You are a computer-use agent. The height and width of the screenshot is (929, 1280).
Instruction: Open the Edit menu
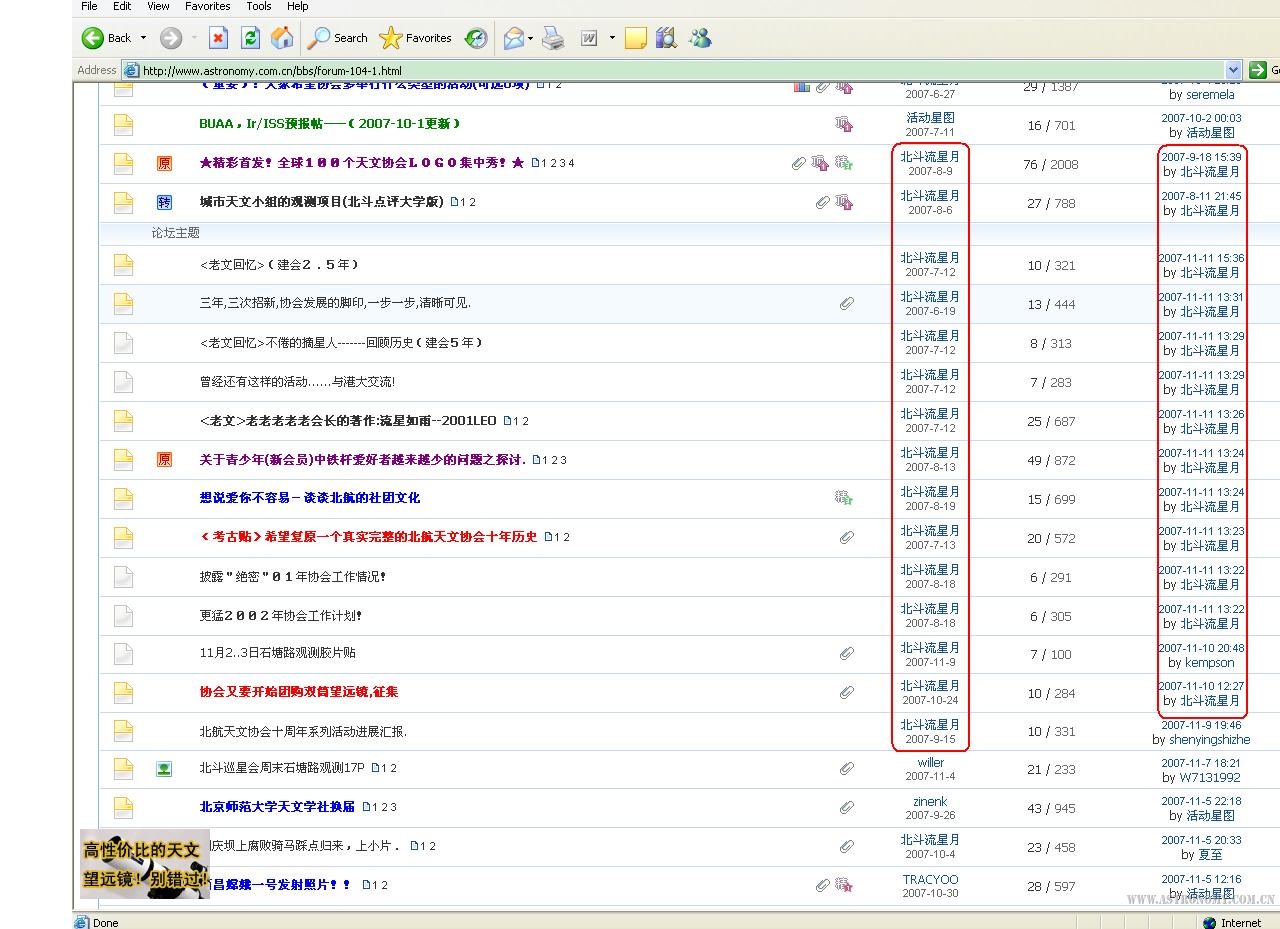122,6
